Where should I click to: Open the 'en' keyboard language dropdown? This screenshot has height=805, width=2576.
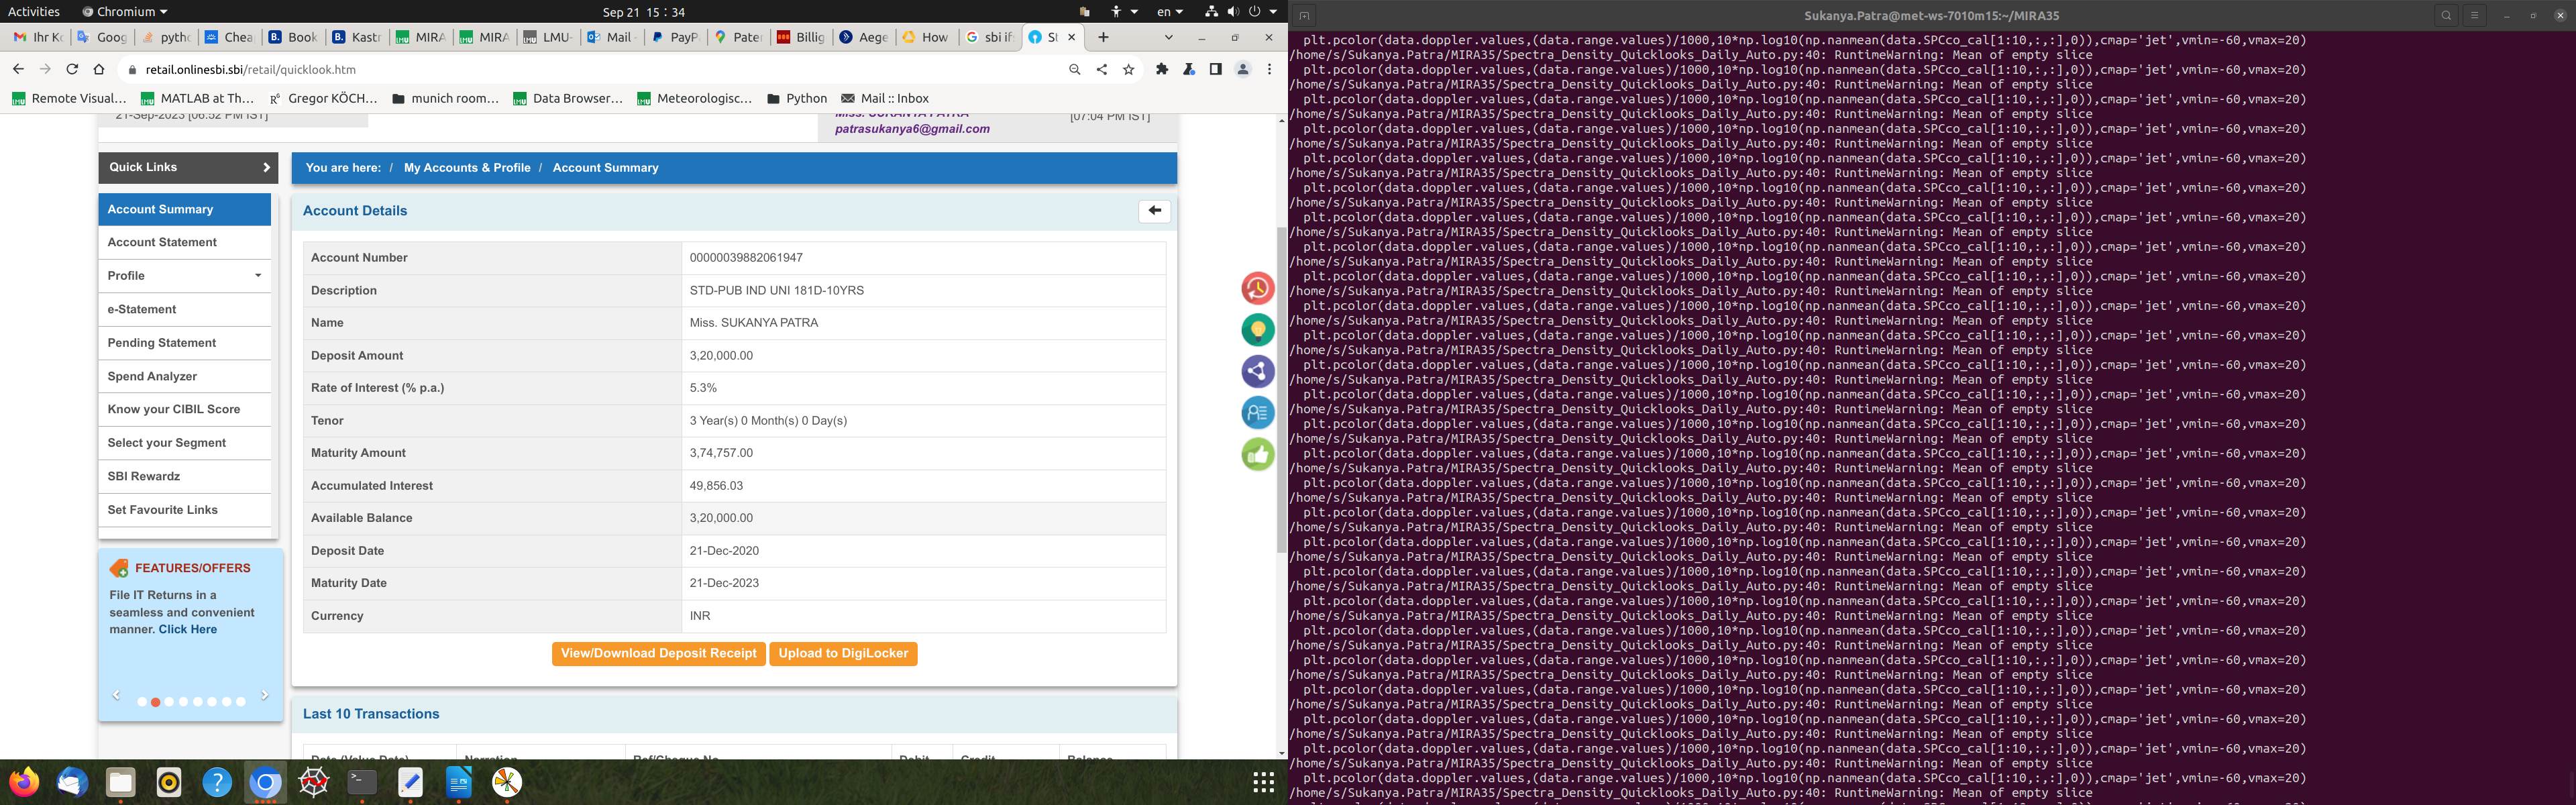(1169, 12)
